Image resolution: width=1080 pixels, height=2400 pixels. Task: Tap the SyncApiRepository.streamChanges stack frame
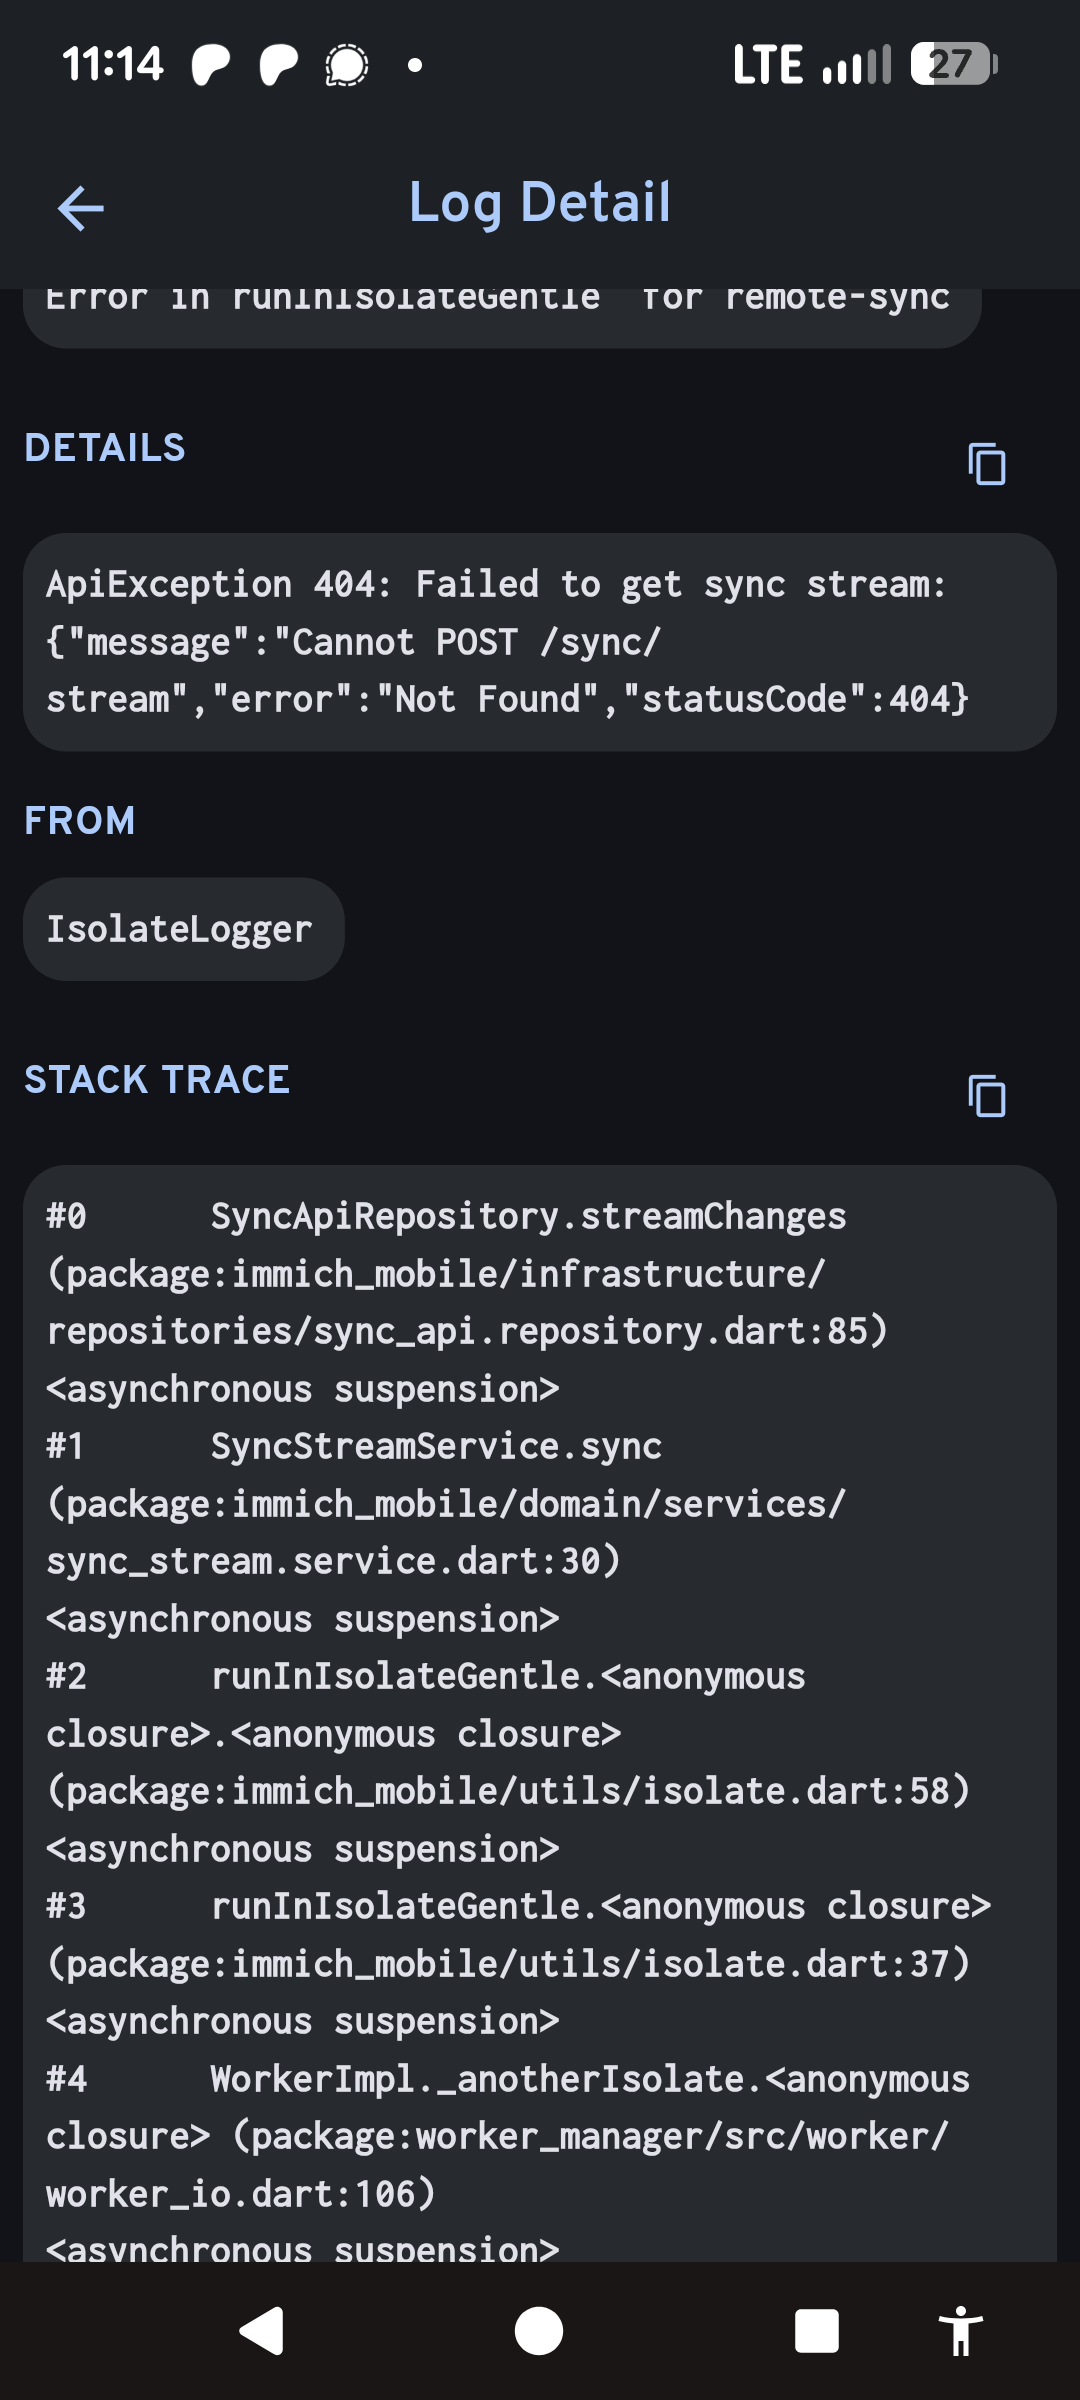point(528,1217)
